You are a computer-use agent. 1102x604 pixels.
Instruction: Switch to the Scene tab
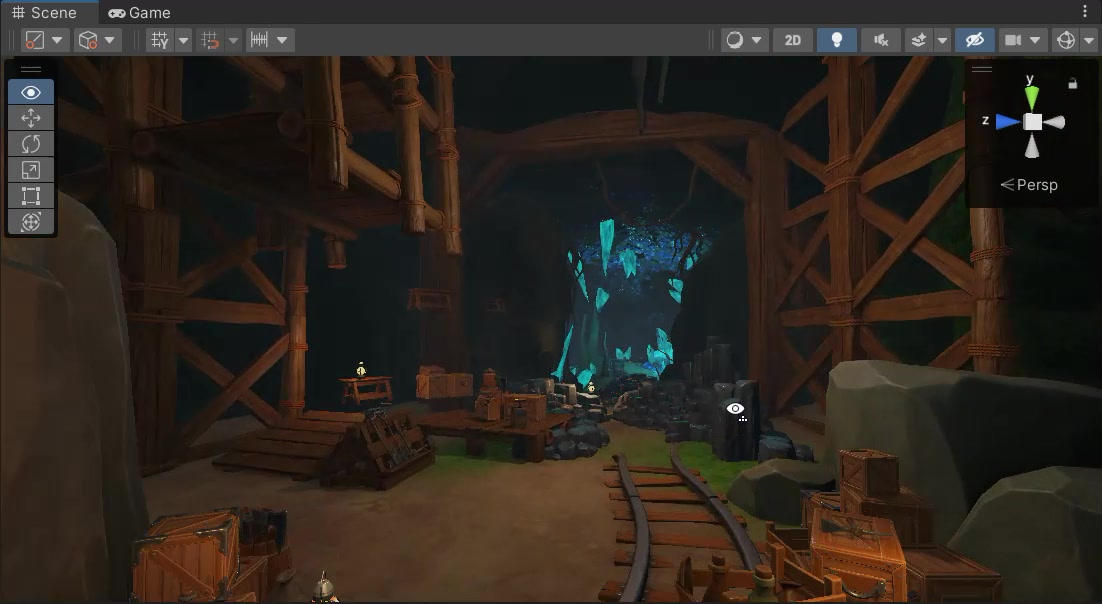[x=44, y=13]
